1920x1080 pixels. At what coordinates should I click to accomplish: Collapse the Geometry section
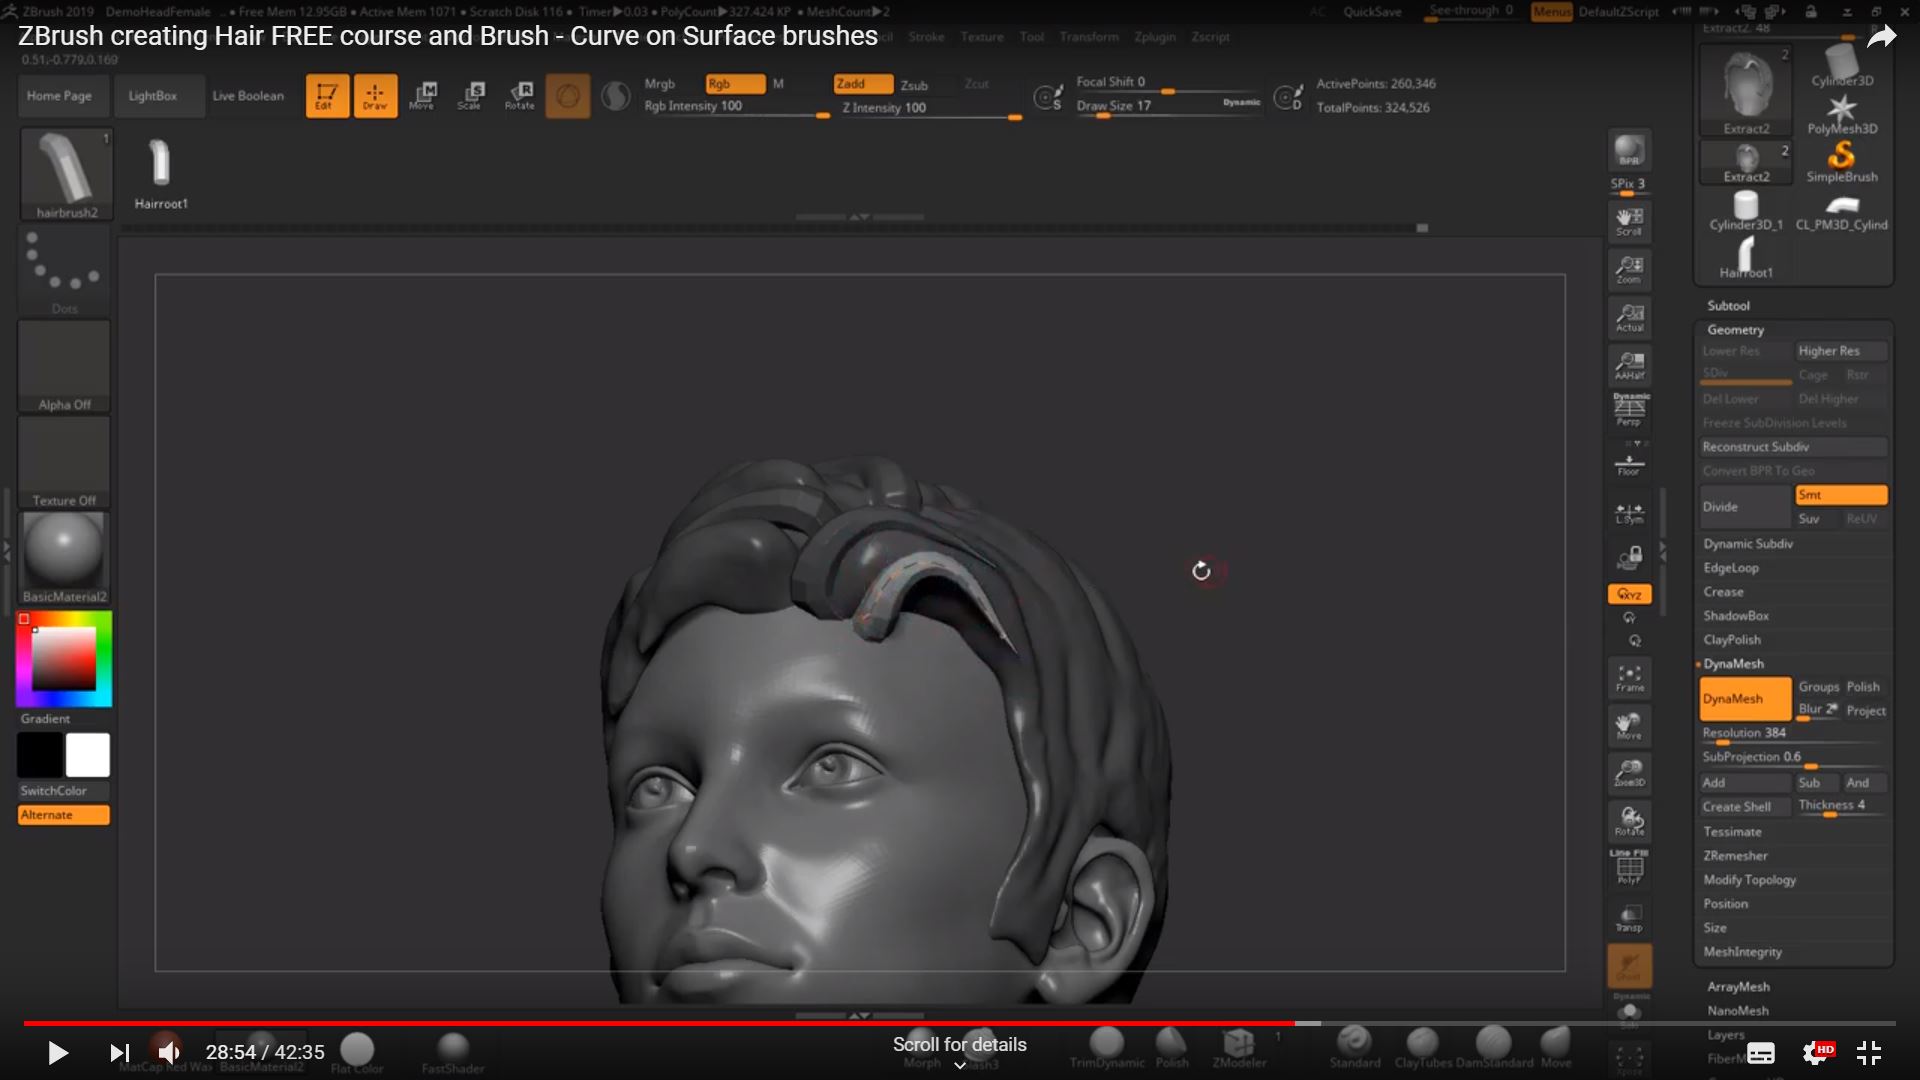(x=1735, y=330)
